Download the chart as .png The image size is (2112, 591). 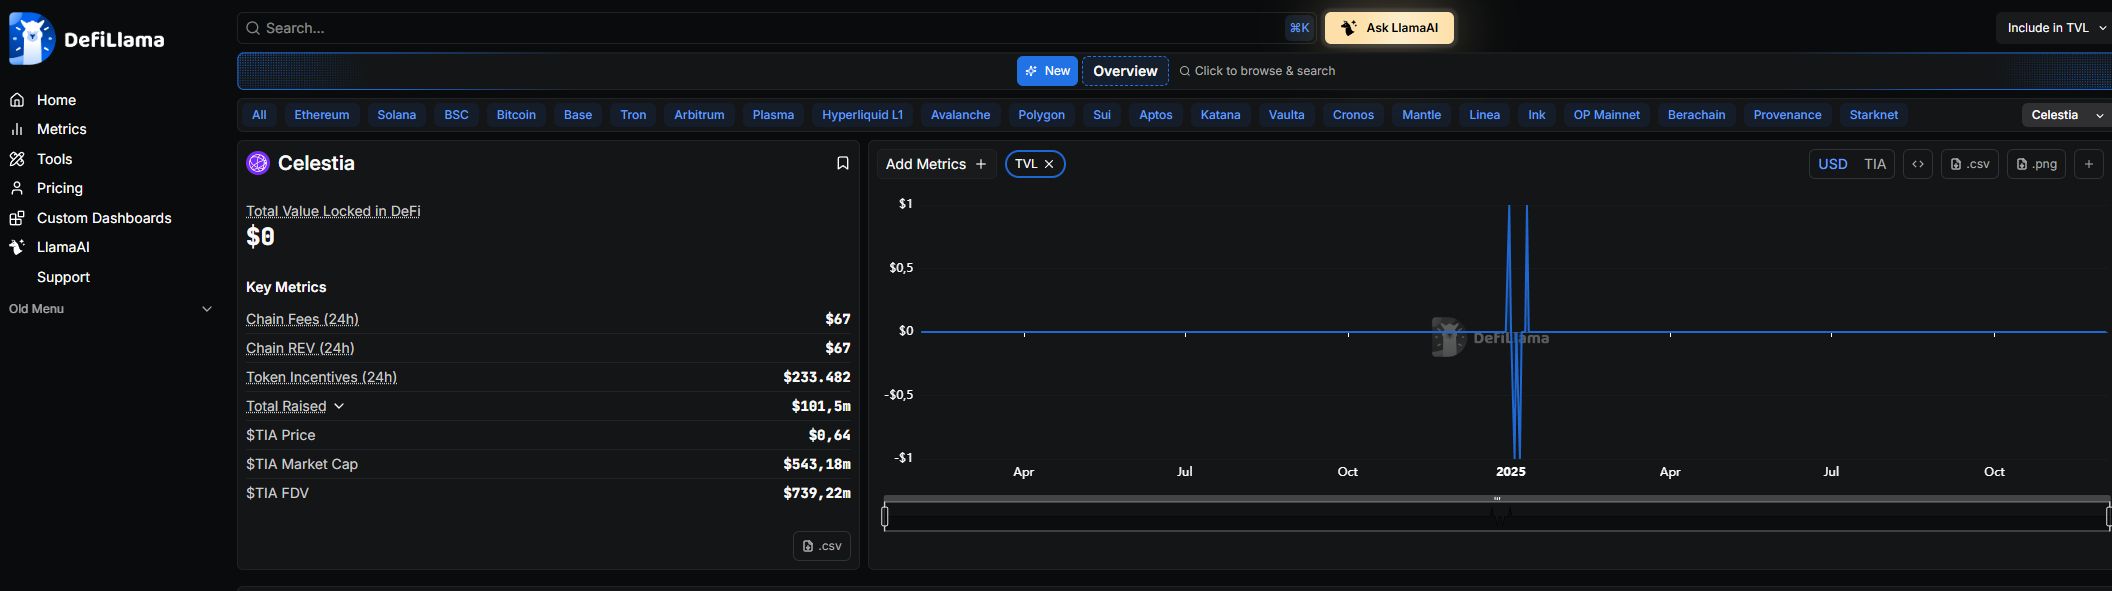pos(2037,164)
